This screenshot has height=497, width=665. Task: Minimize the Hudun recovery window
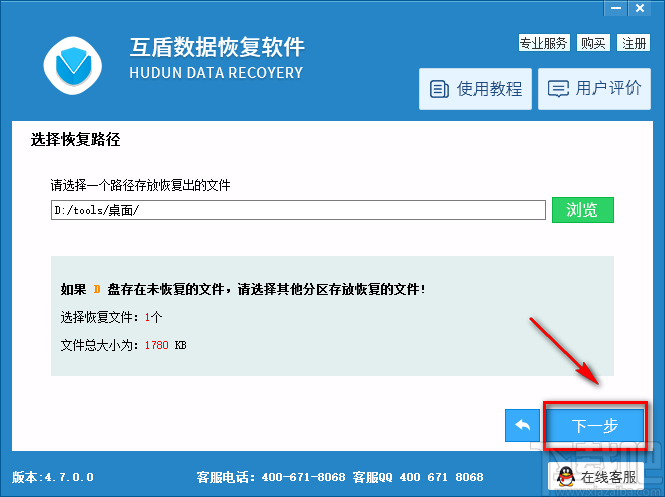click(616, 8)
